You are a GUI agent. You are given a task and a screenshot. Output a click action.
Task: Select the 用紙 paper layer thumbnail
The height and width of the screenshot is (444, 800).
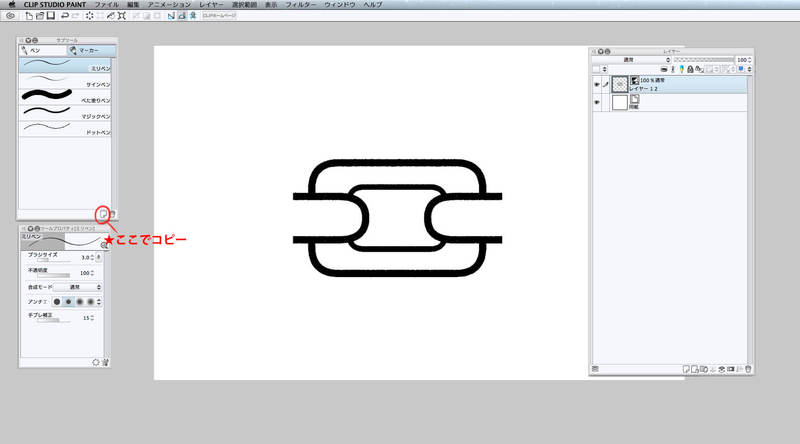(x=619, y=103)
